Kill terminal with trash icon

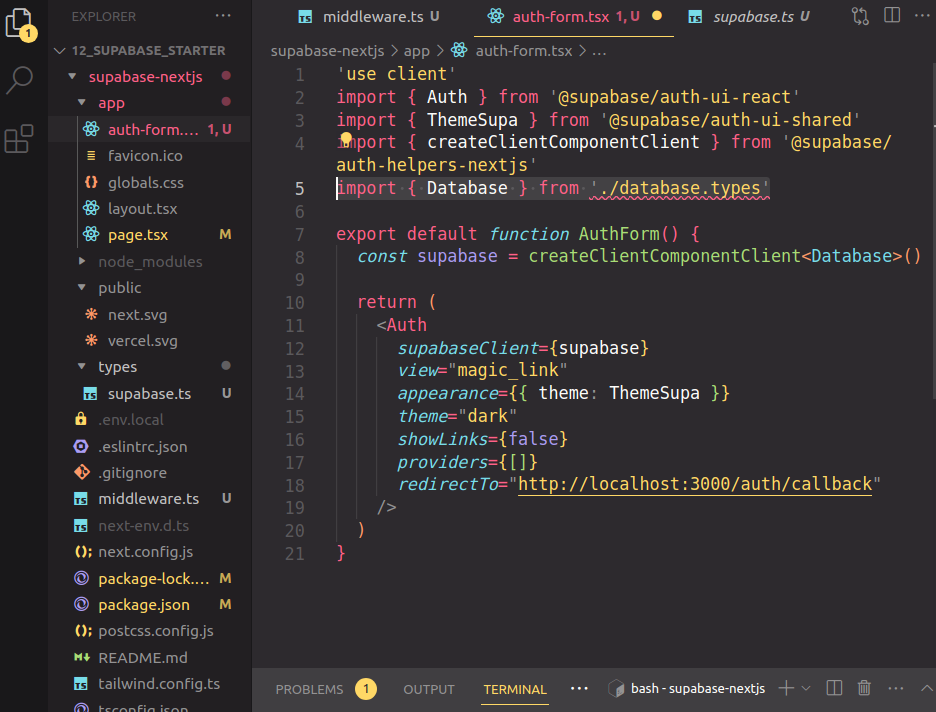pos(864,688)
